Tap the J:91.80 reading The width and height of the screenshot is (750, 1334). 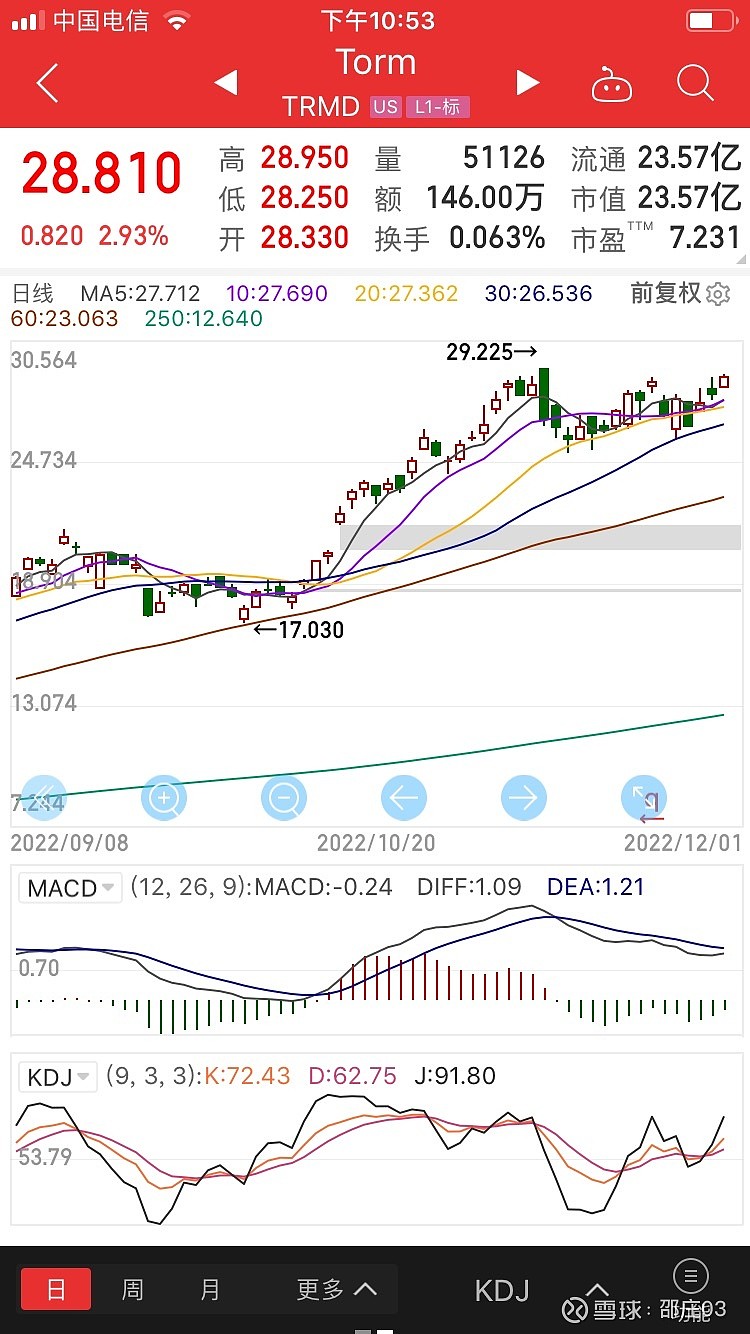click(454, 1076)
